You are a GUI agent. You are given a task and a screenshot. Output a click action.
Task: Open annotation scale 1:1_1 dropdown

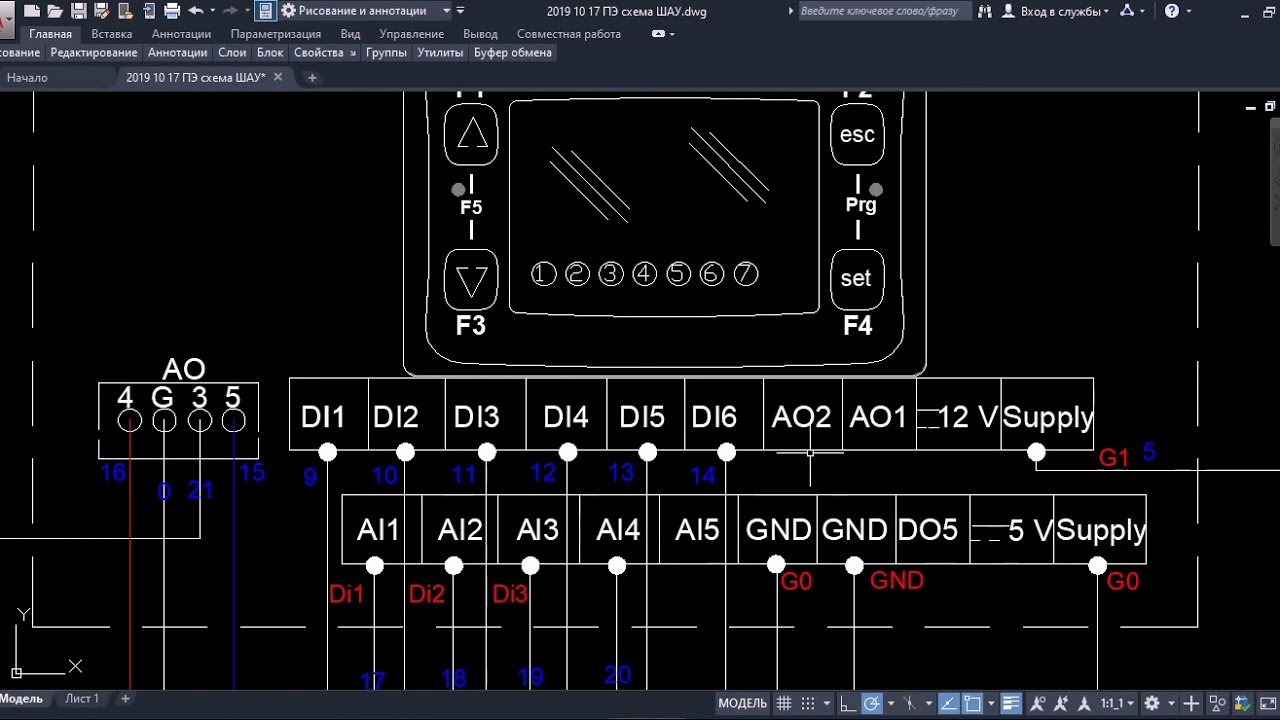click(1117, 703)
